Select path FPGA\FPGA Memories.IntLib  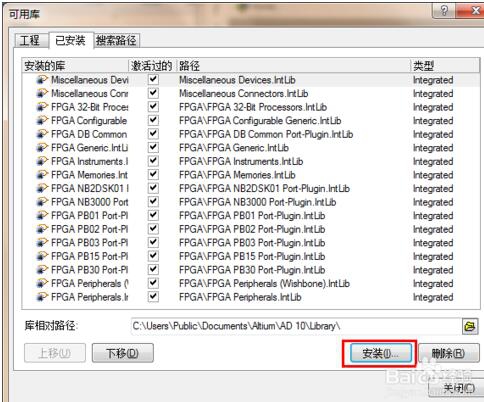point(237,175)
